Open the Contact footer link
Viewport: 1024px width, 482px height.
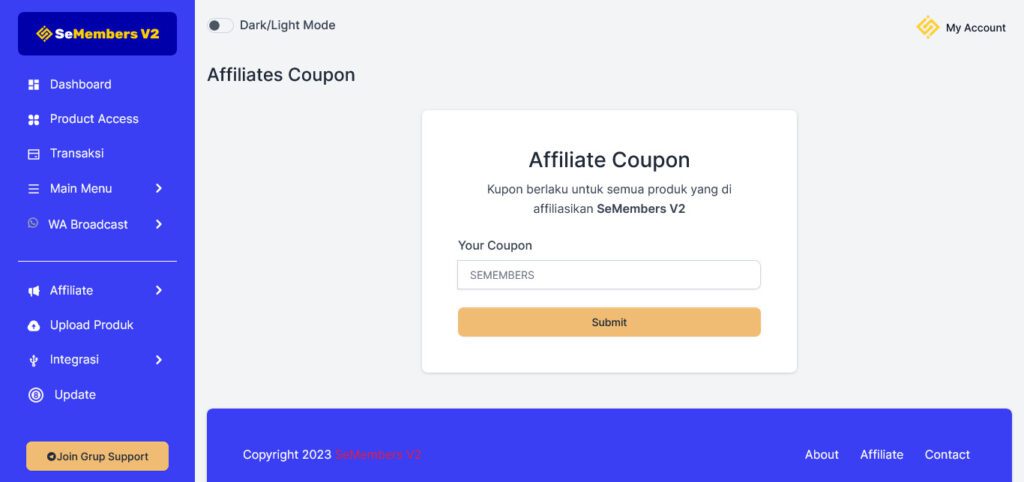[947, 455]
